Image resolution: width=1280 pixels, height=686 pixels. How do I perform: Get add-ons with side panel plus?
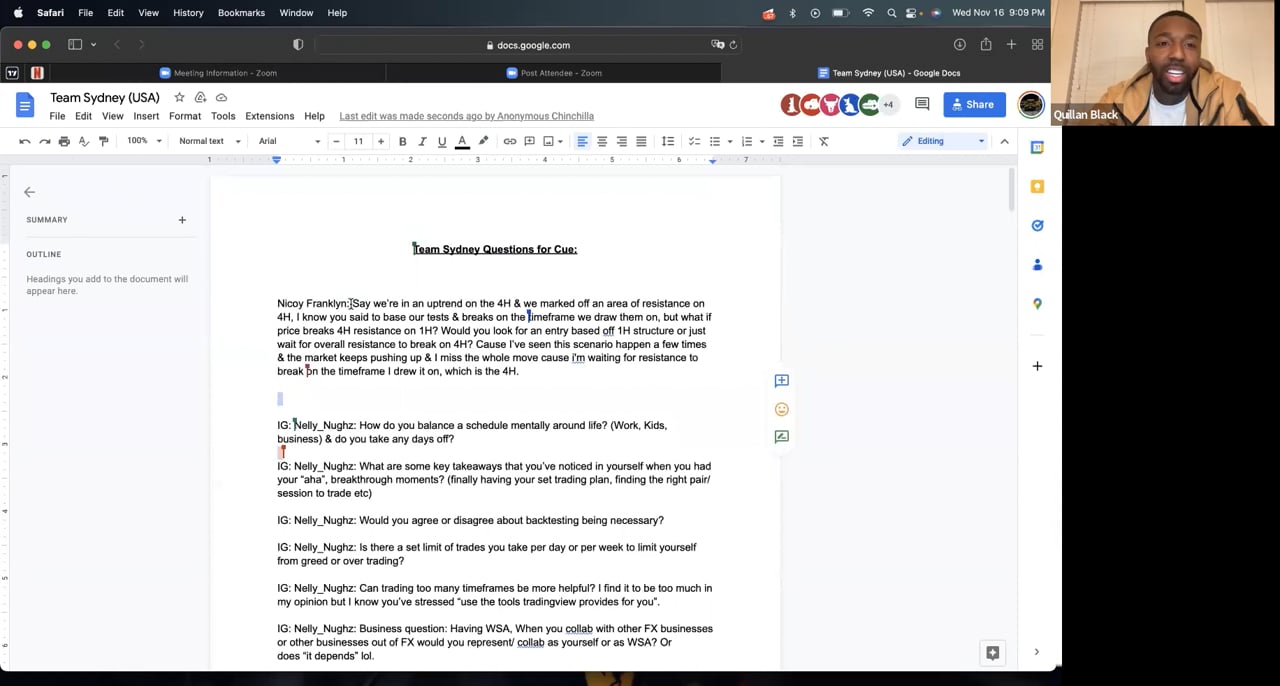[x=1037, y=366]
